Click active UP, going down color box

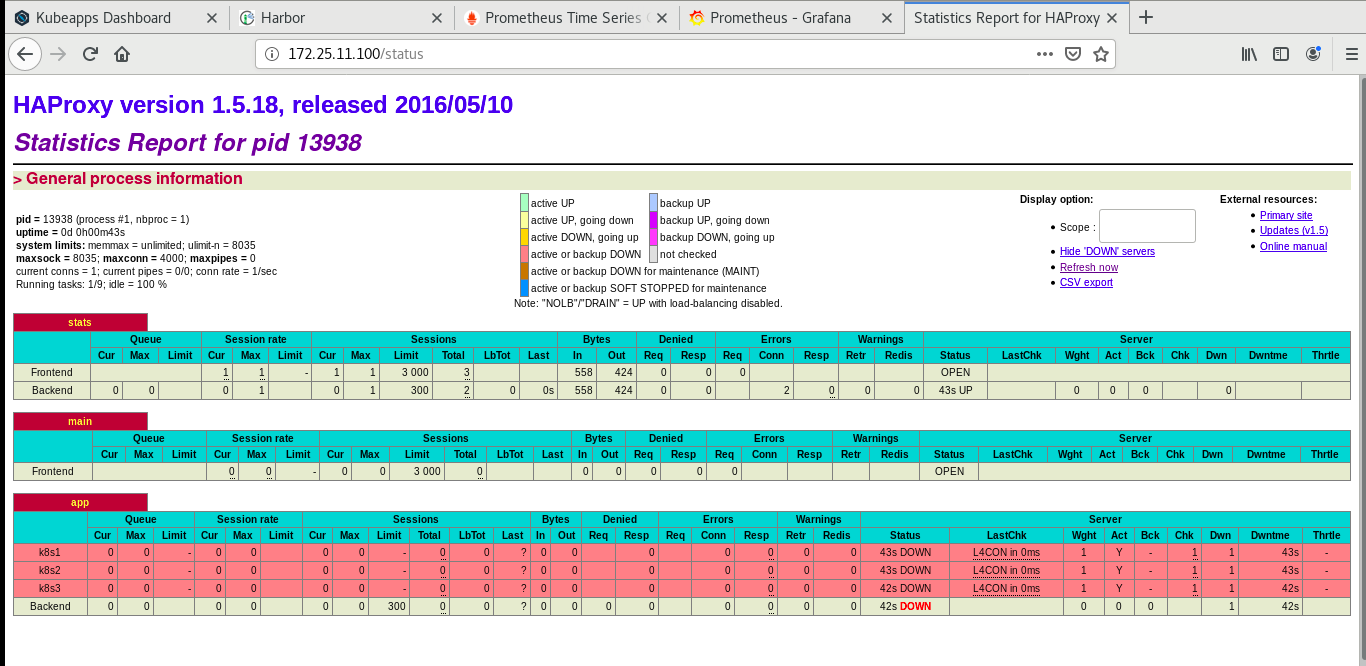coord(524,220)
